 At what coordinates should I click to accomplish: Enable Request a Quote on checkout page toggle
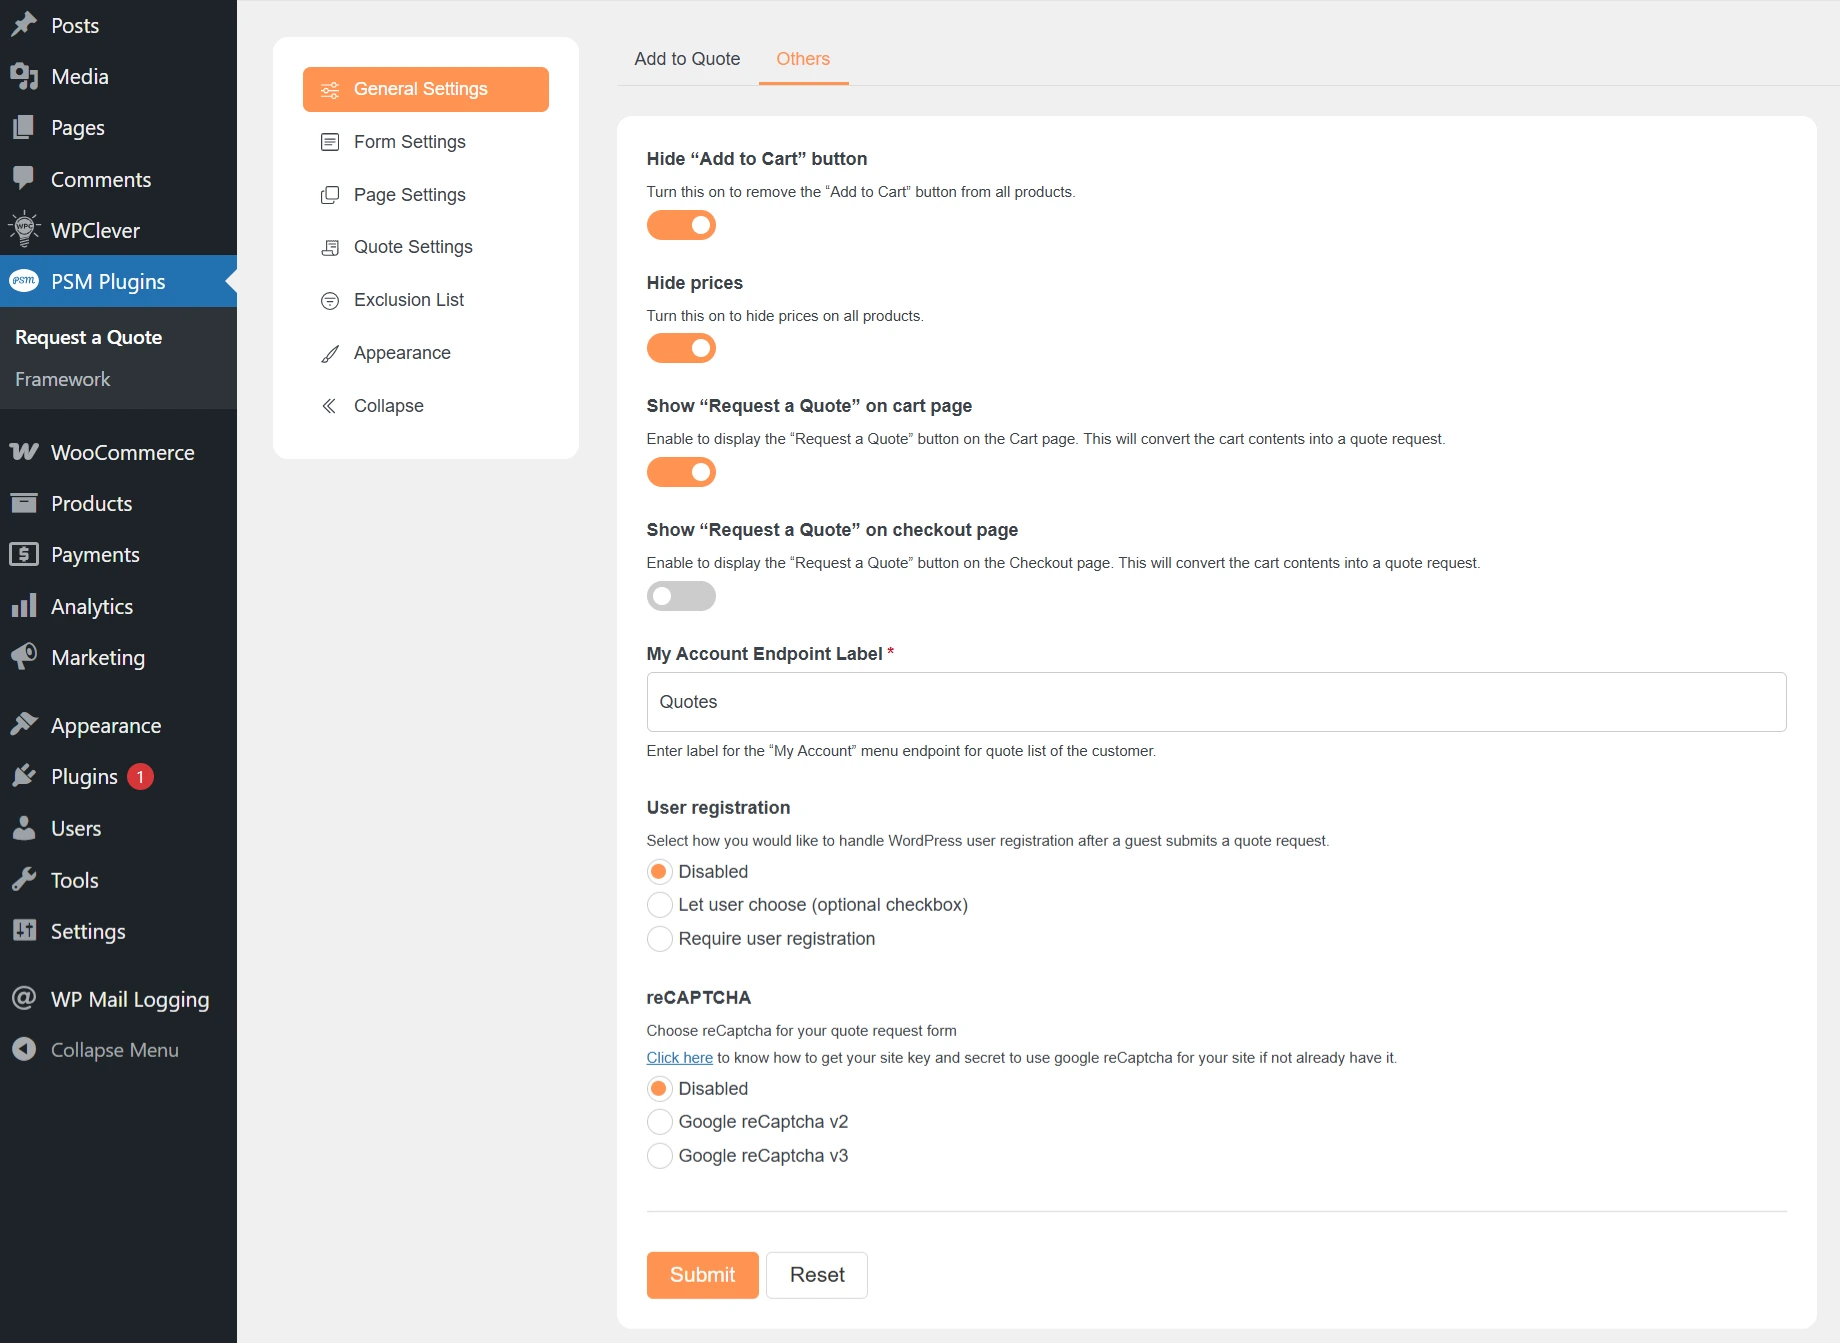[681, 596]
